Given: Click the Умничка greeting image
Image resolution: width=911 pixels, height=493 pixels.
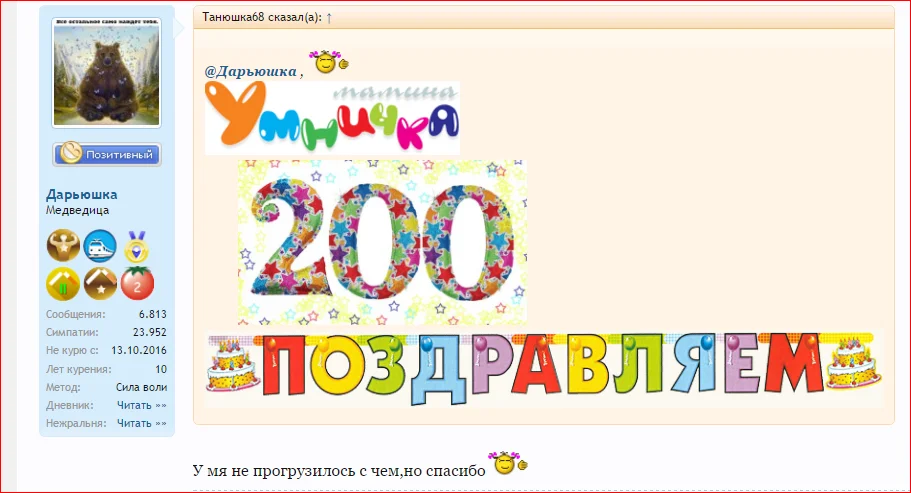Looking at the screenshot, I should [x=332, y=118].
